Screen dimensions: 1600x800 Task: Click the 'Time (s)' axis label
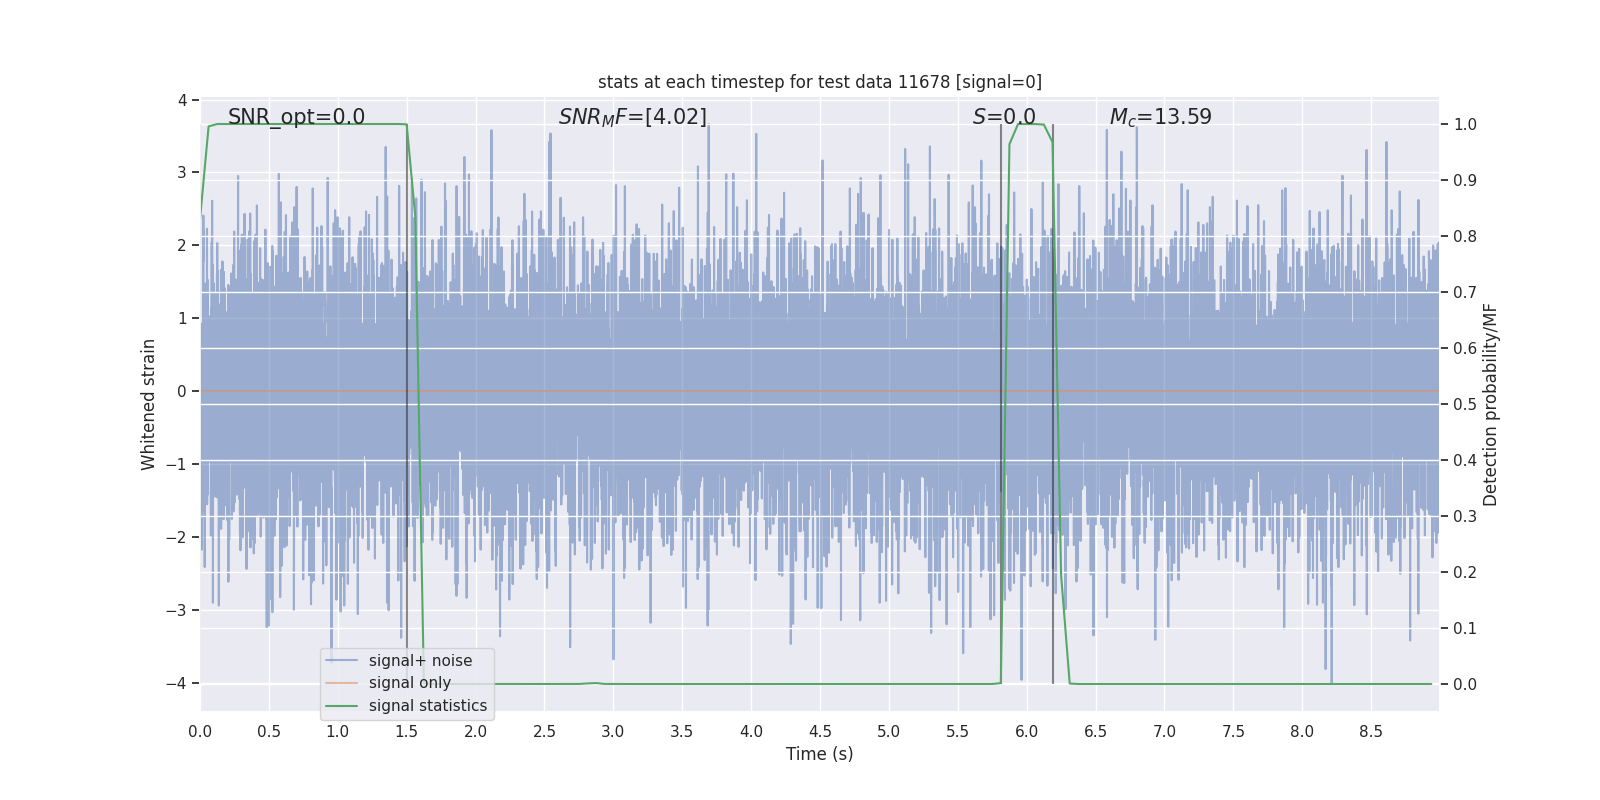click(x=820, y=754)
